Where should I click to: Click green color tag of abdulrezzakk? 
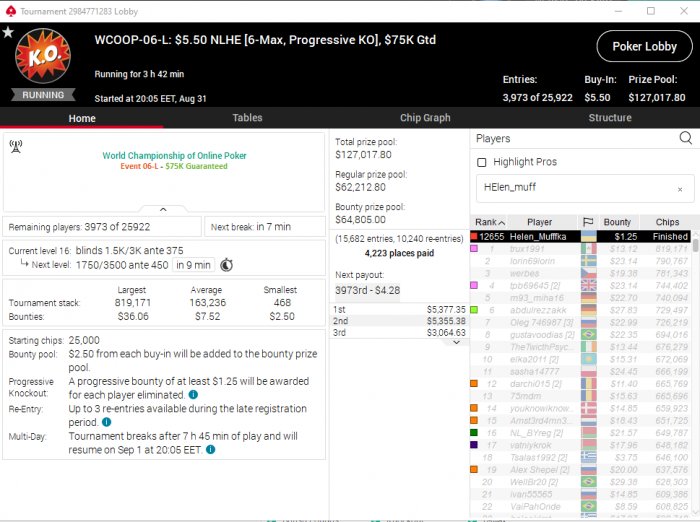(x=474, y=310)
